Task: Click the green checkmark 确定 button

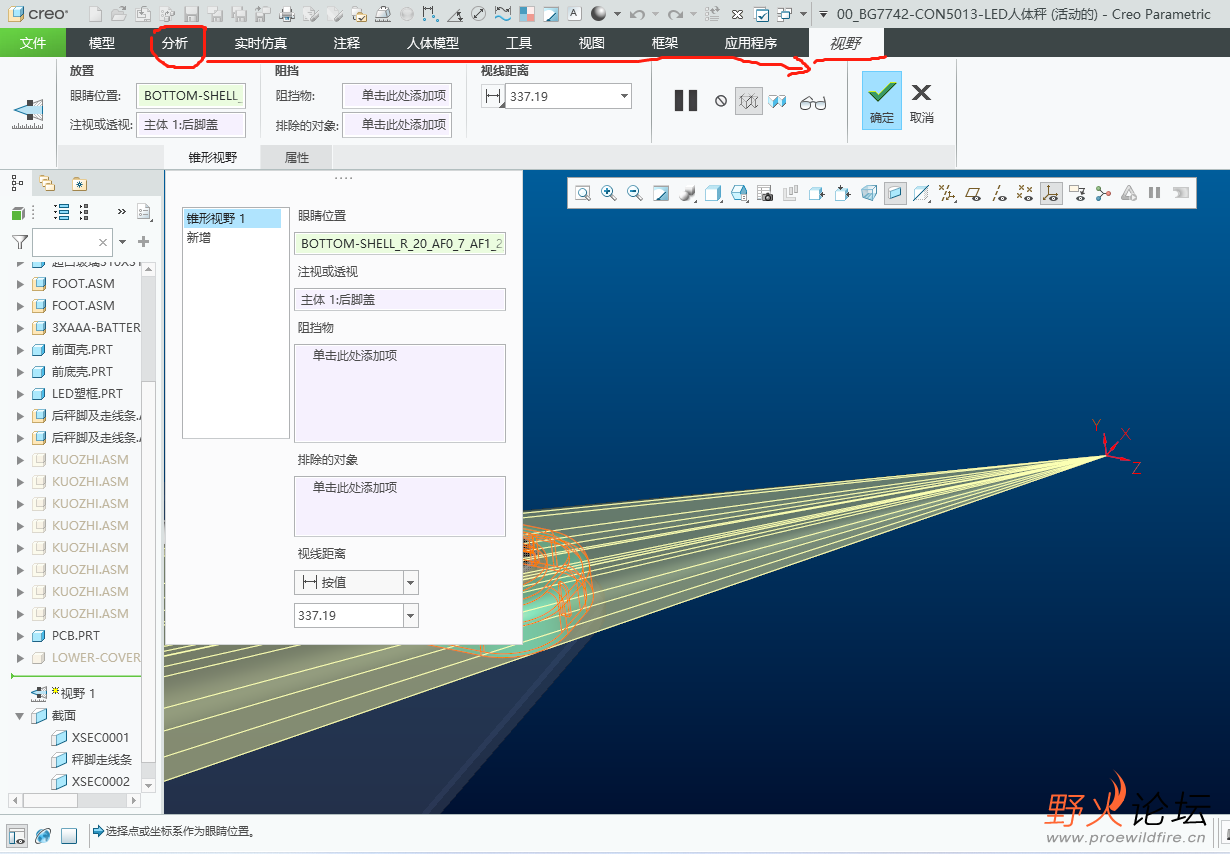Action: (882, 100)
